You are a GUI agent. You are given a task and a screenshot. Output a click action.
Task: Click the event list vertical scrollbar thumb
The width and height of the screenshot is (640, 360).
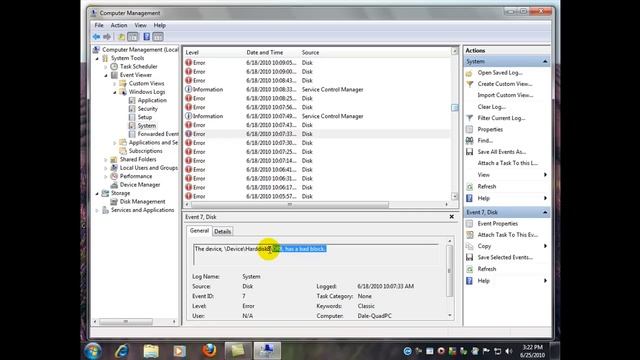(455, 108)
